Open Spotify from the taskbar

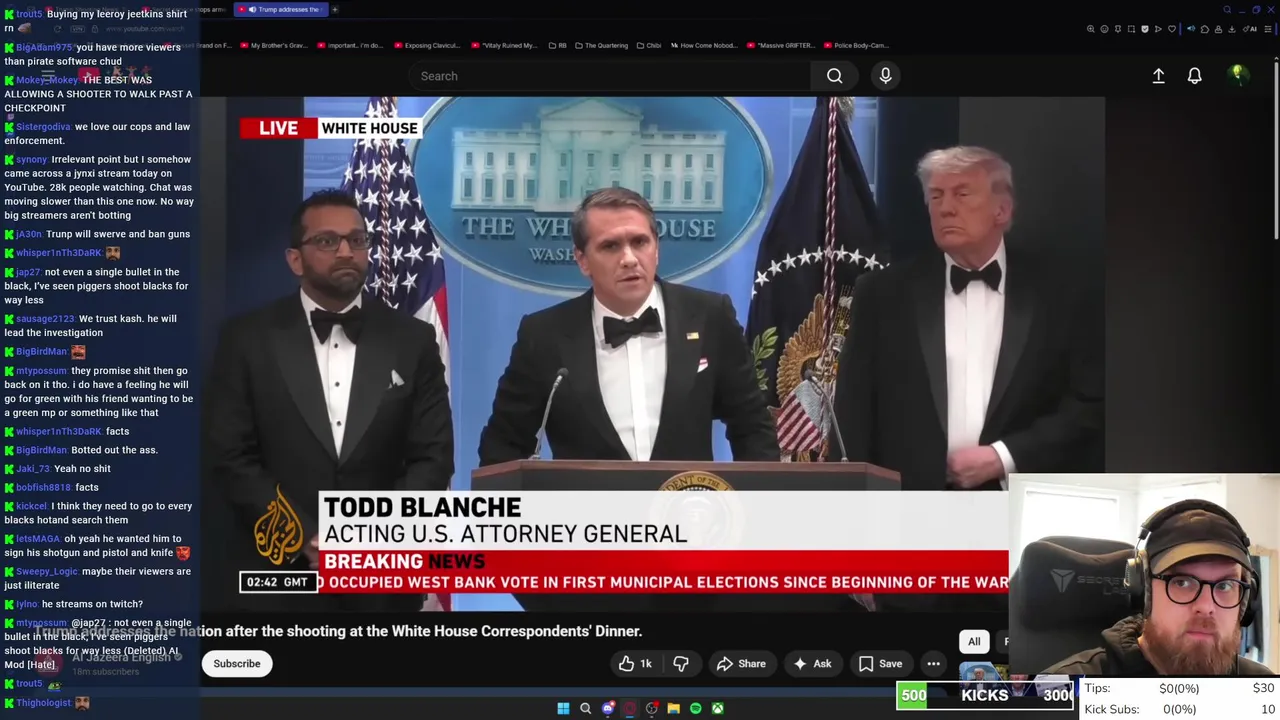(x=695, y=708)
